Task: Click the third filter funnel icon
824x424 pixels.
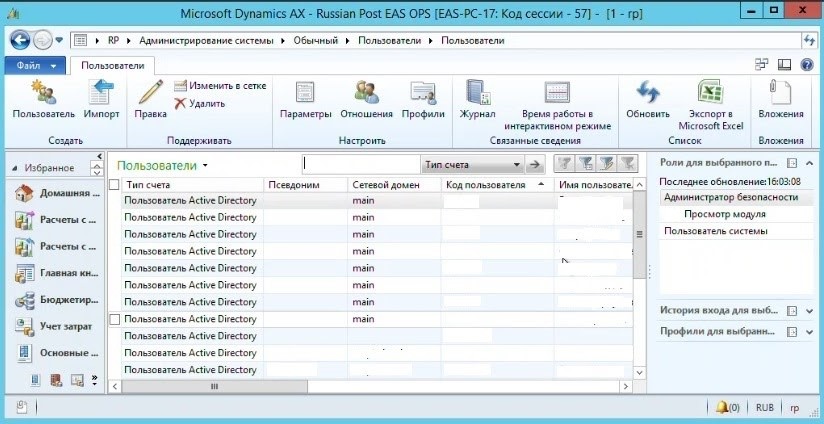Action: (x=606, y=164)
